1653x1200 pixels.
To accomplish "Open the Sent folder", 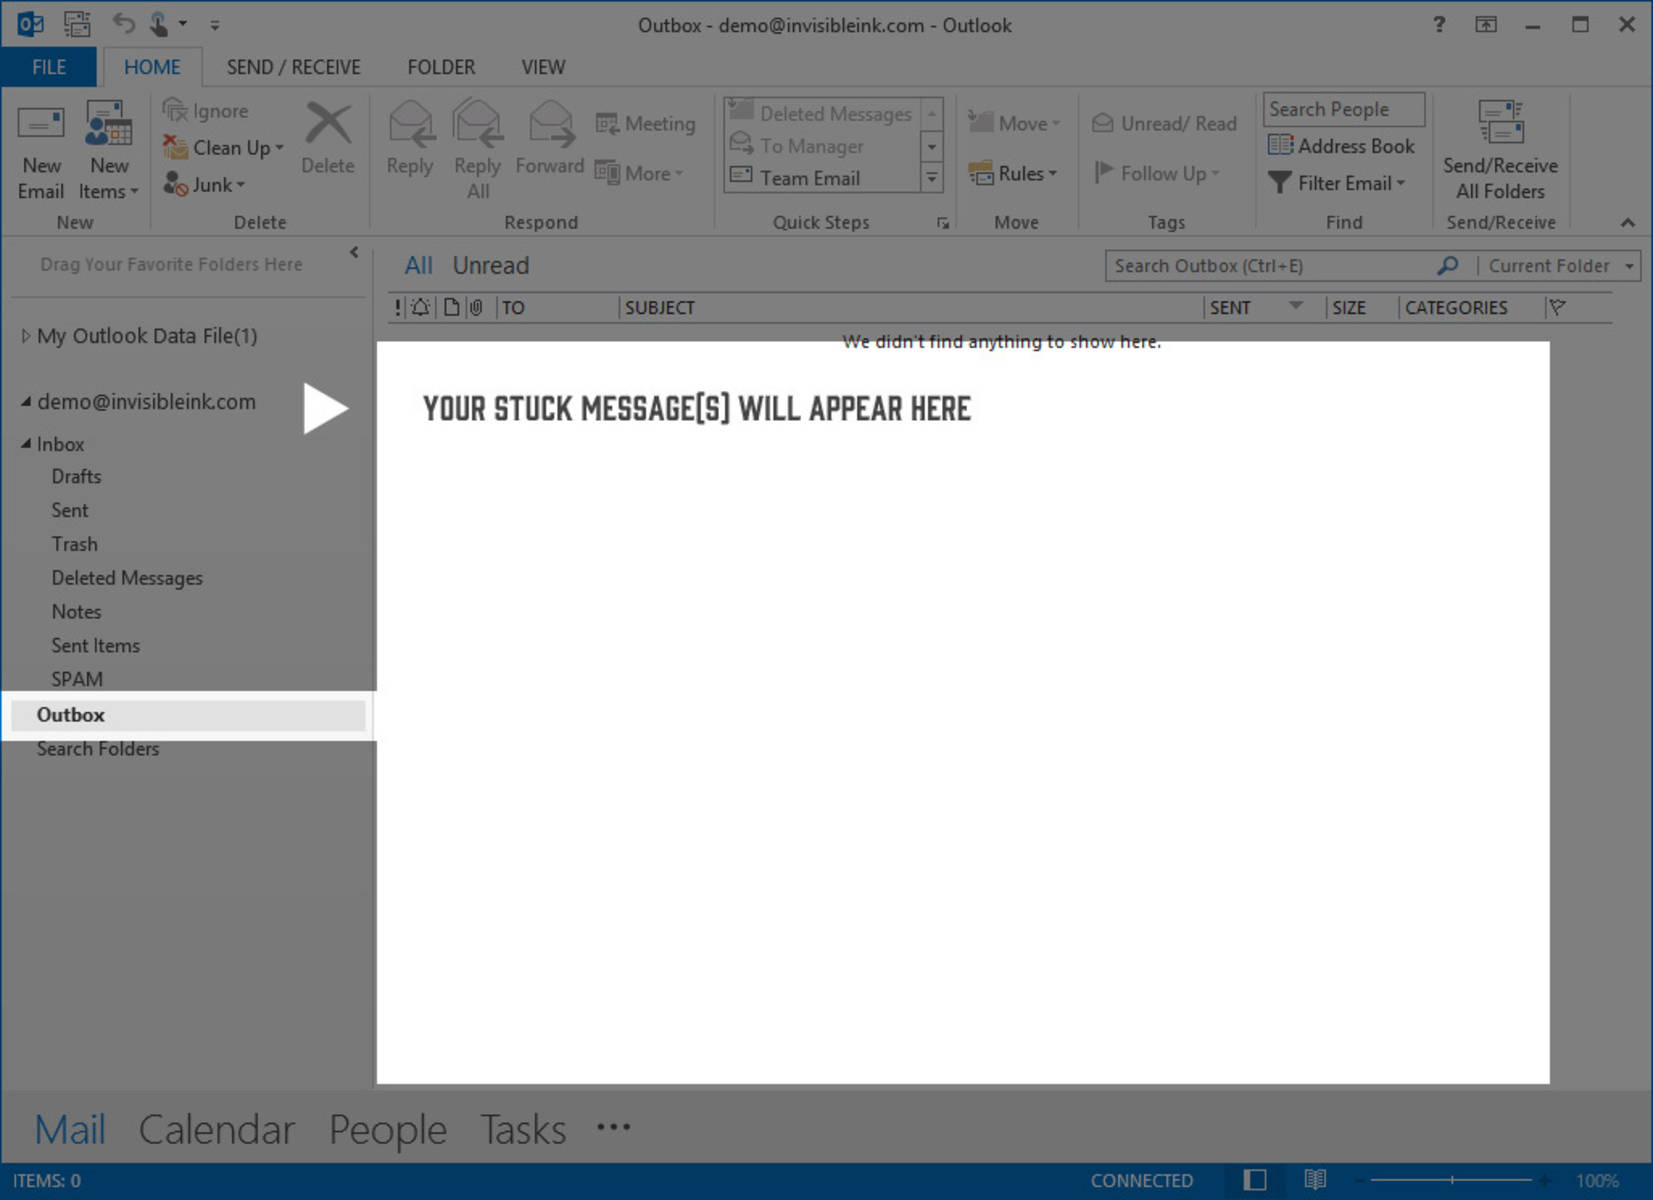I will [x=70, y=510].
